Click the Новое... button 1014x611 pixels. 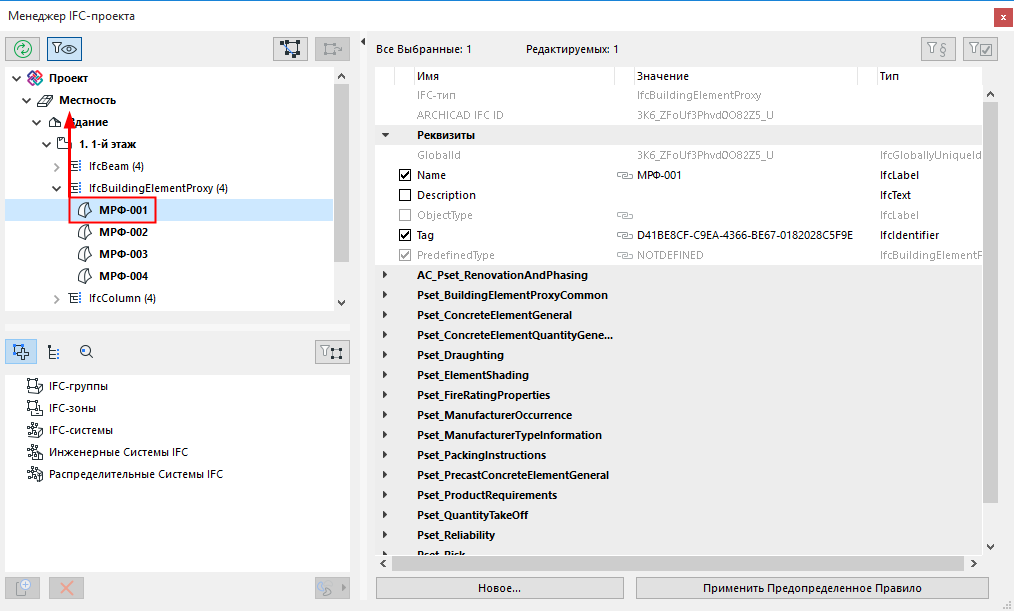[x=499, y=588]
